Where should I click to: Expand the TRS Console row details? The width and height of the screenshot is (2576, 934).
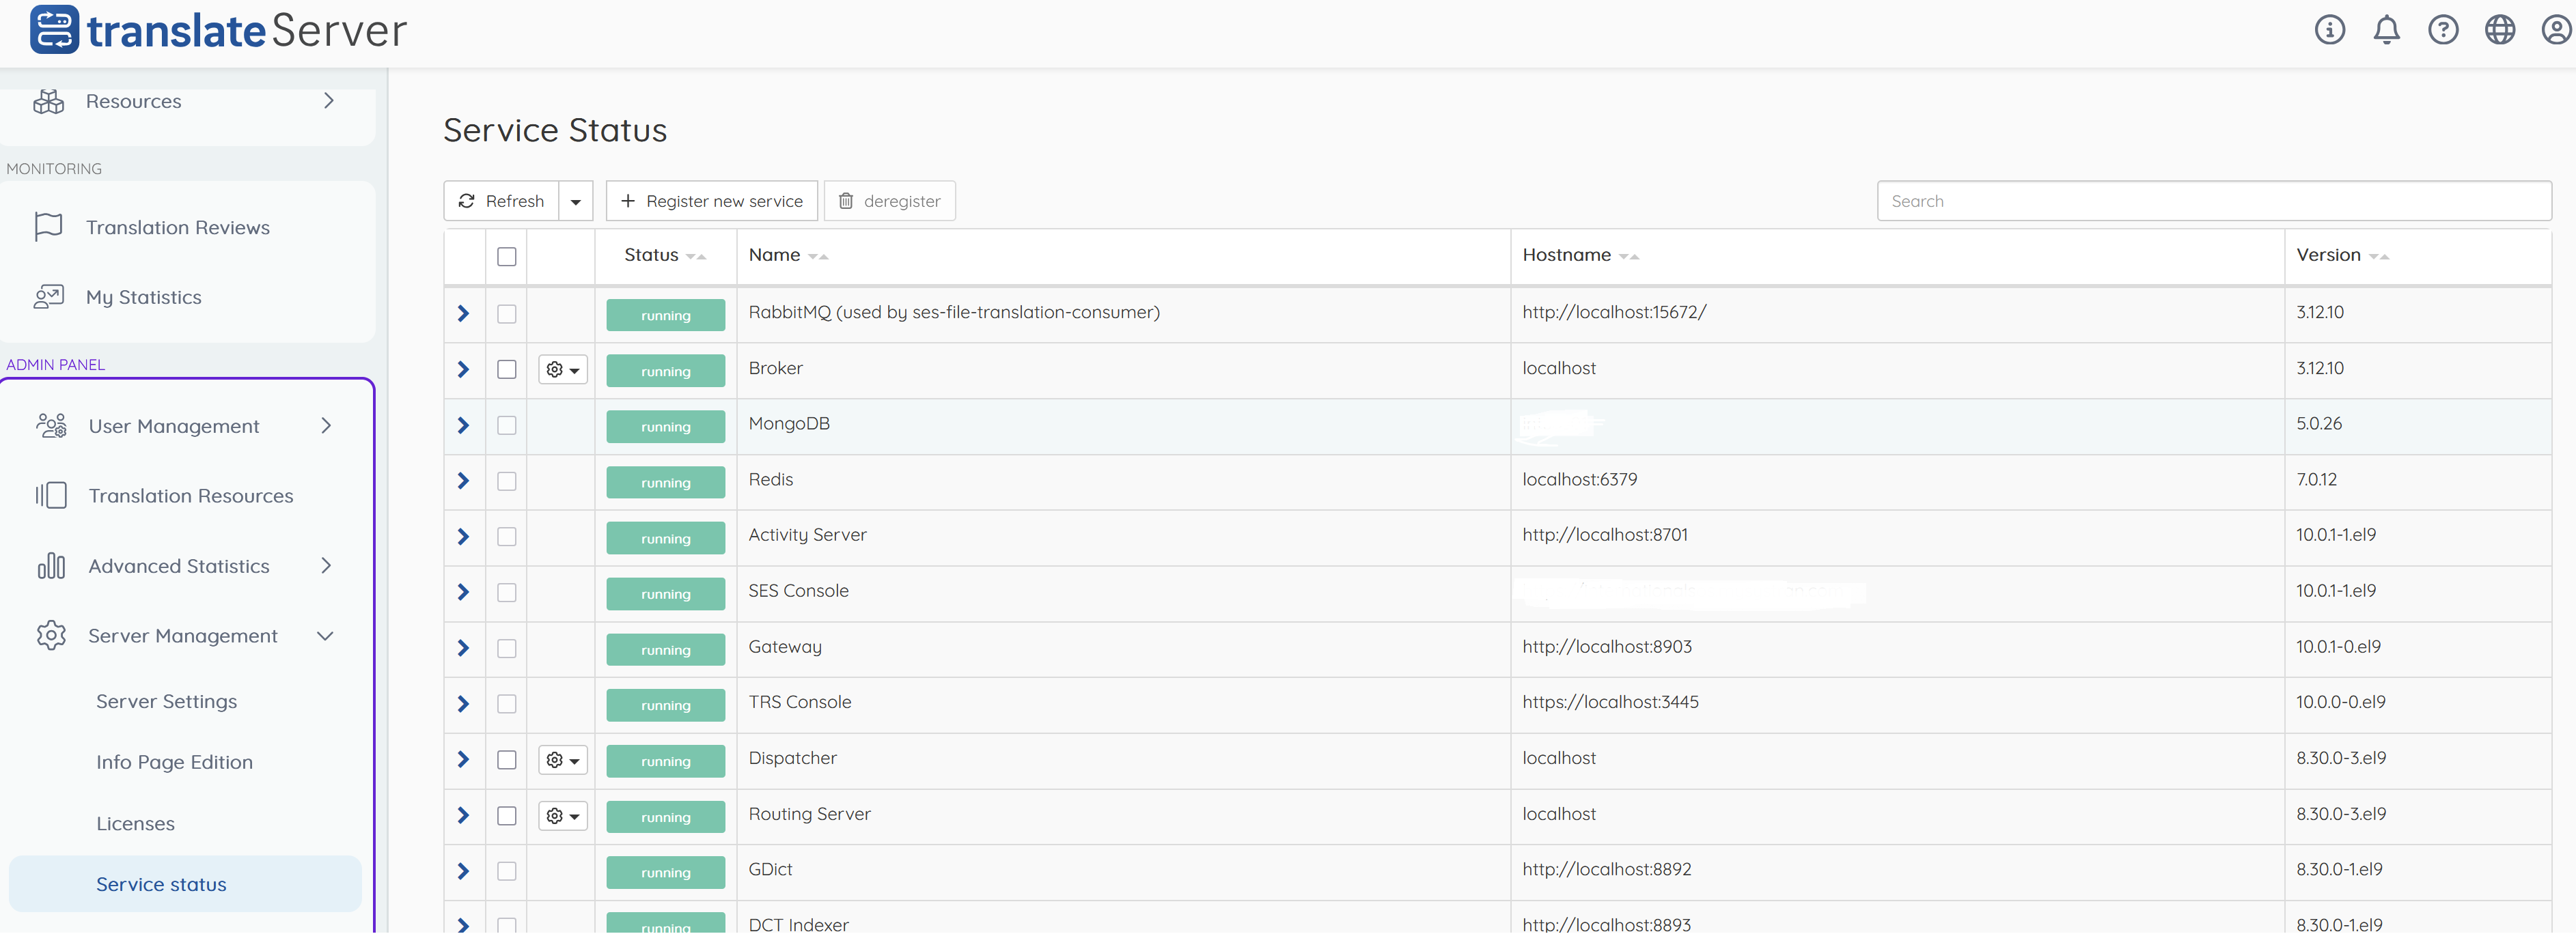(x=463, y=704)
